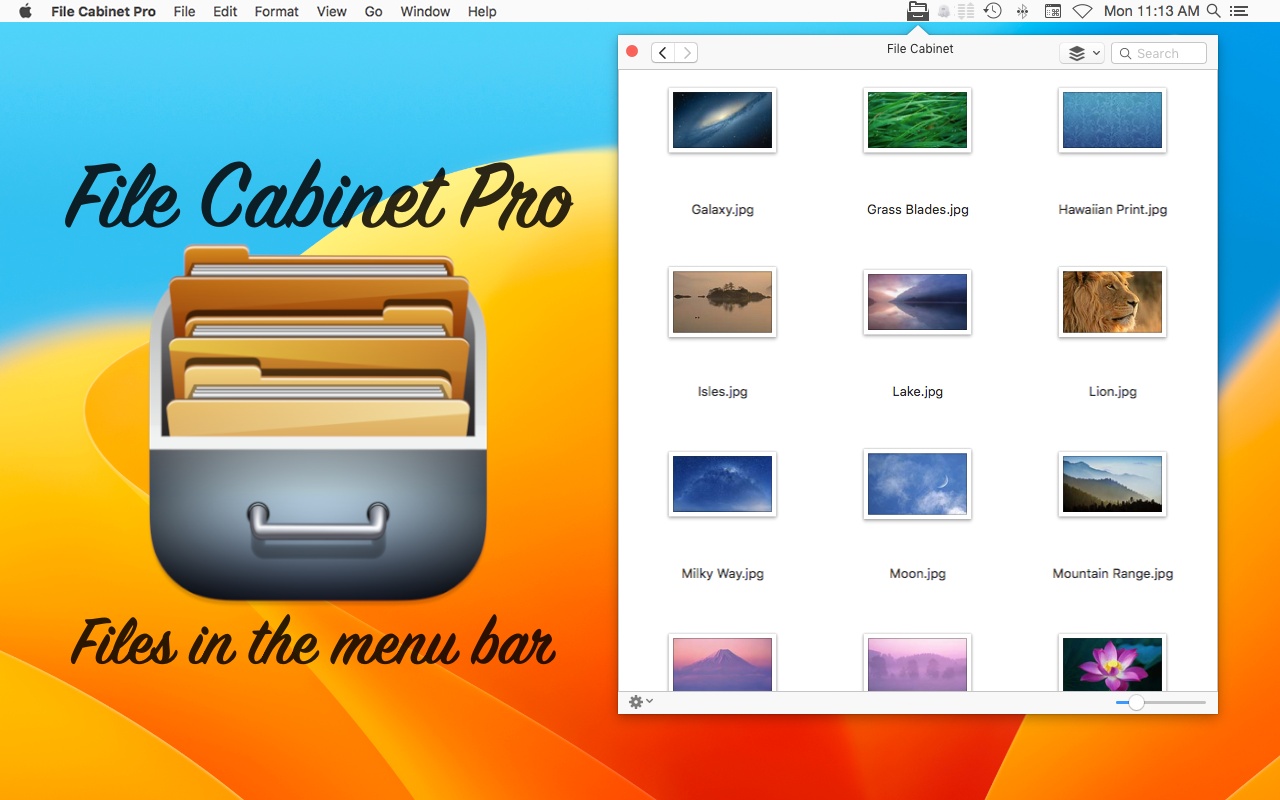Adjust the icon size slider
Screen dimensions: 1280x800
[1160, 703]
